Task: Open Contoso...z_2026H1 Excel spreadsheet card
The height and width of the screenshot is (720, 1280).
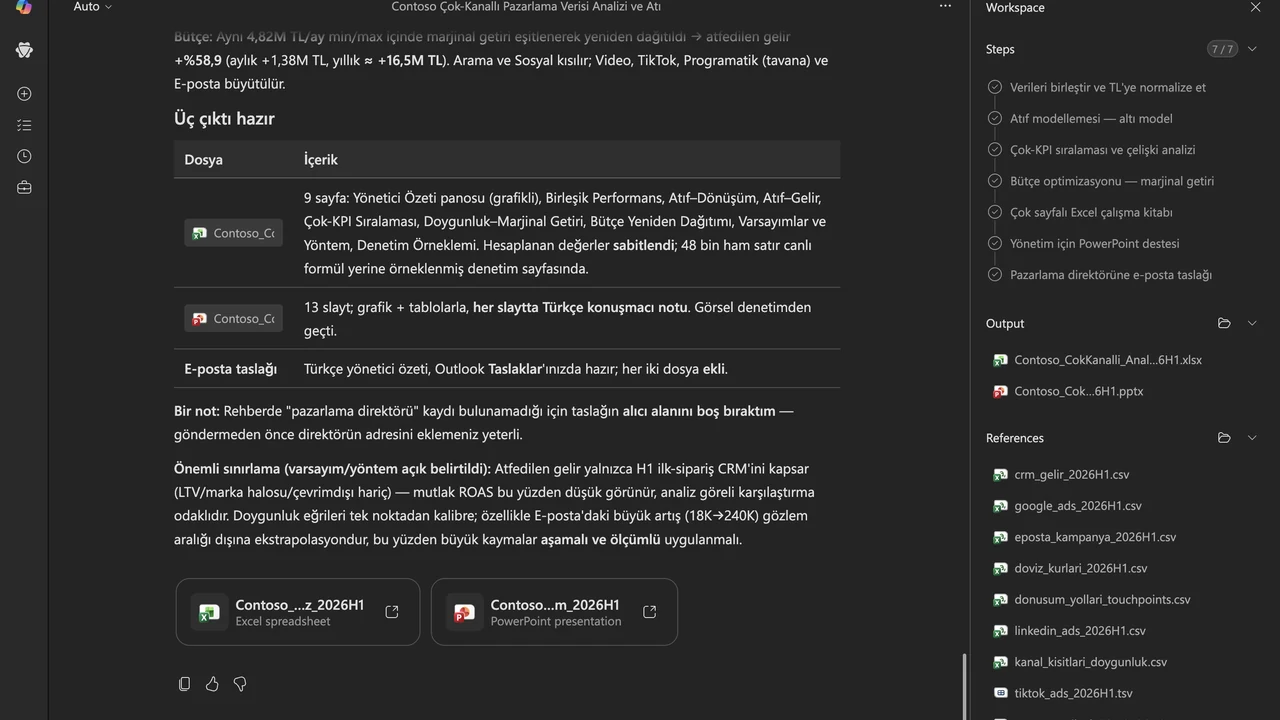Action: (297, 612)
